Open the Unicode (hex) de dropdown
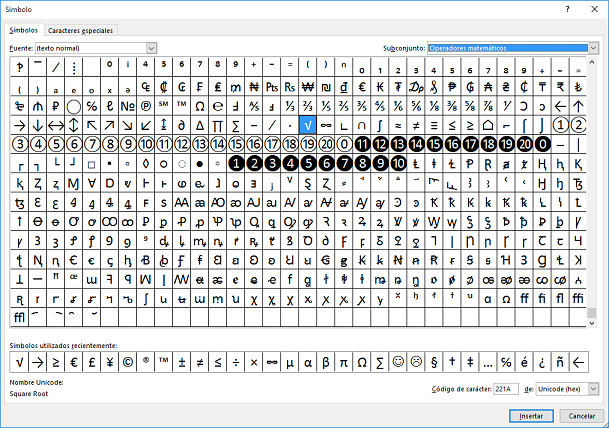This screenshot has width=609, height=428. coord(593,389)
